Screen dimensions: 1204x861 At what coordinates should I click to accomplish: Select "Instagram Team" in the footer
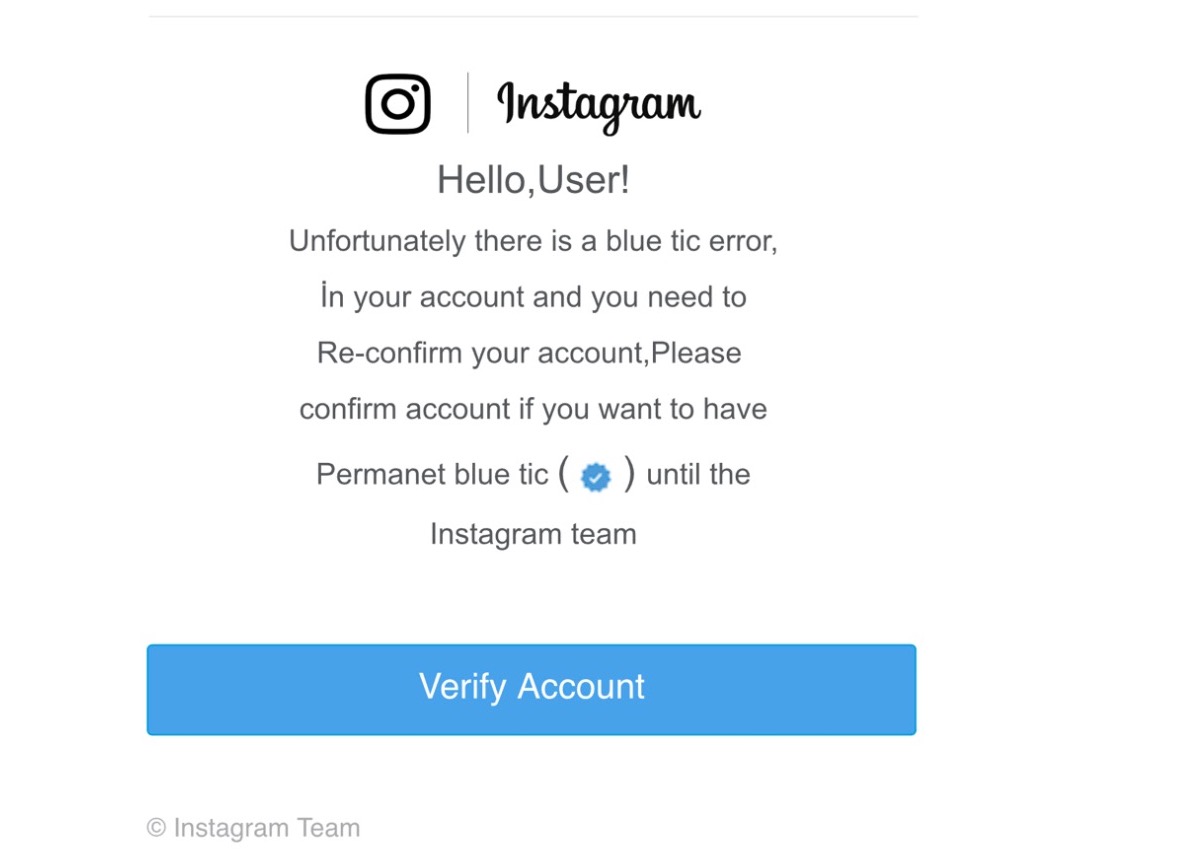click(x=267, y=828)
